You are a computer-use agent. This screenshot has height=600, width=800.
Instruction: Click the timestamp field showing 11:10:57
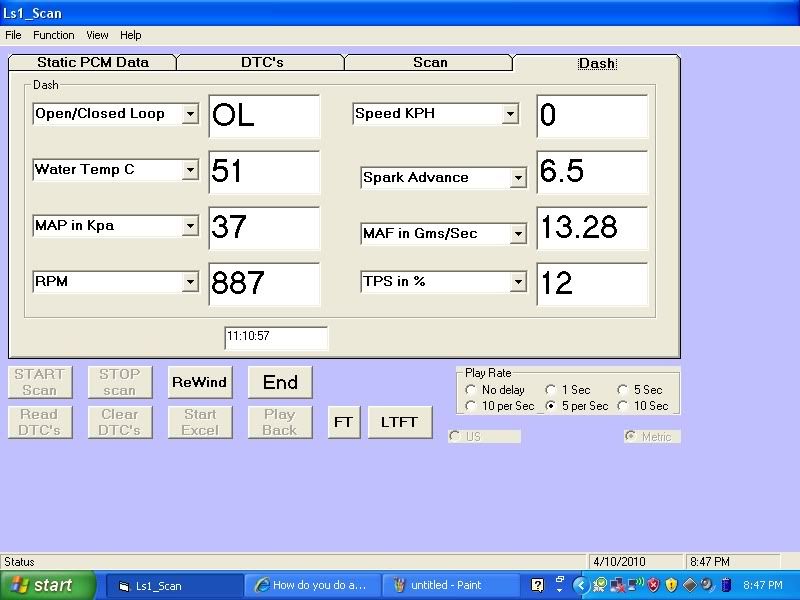point(276,337)
